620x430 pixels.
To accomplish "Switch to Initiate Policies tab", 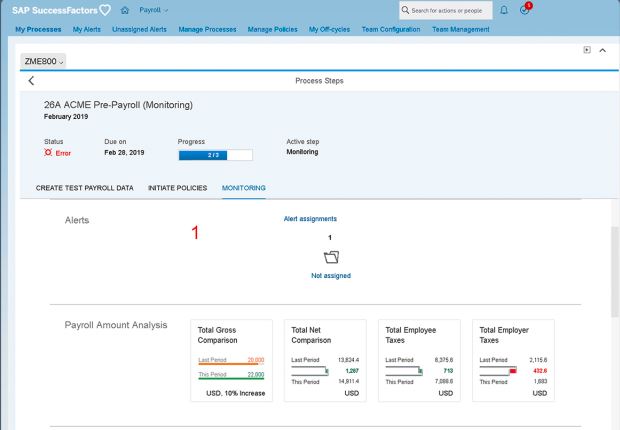I will (178, 188).
